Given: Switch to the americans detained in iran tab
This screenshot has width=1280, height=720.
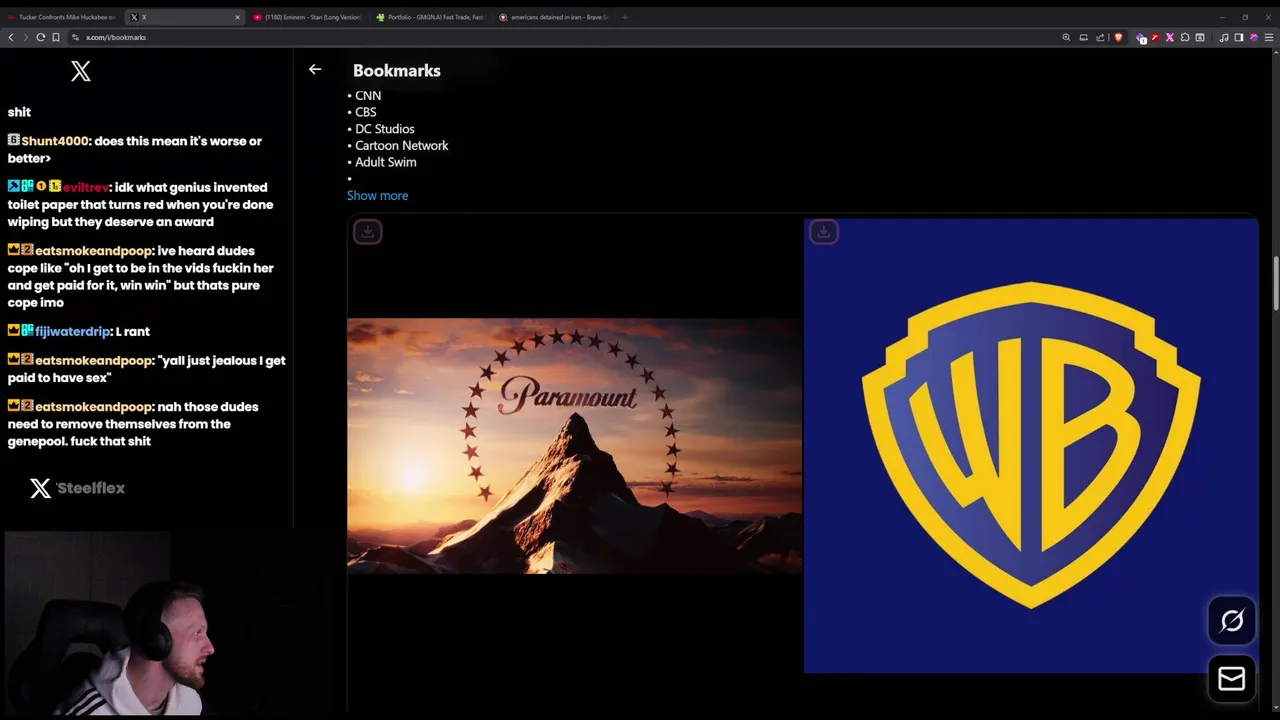Looking at the screenshot, I should (x=553, y=17).
